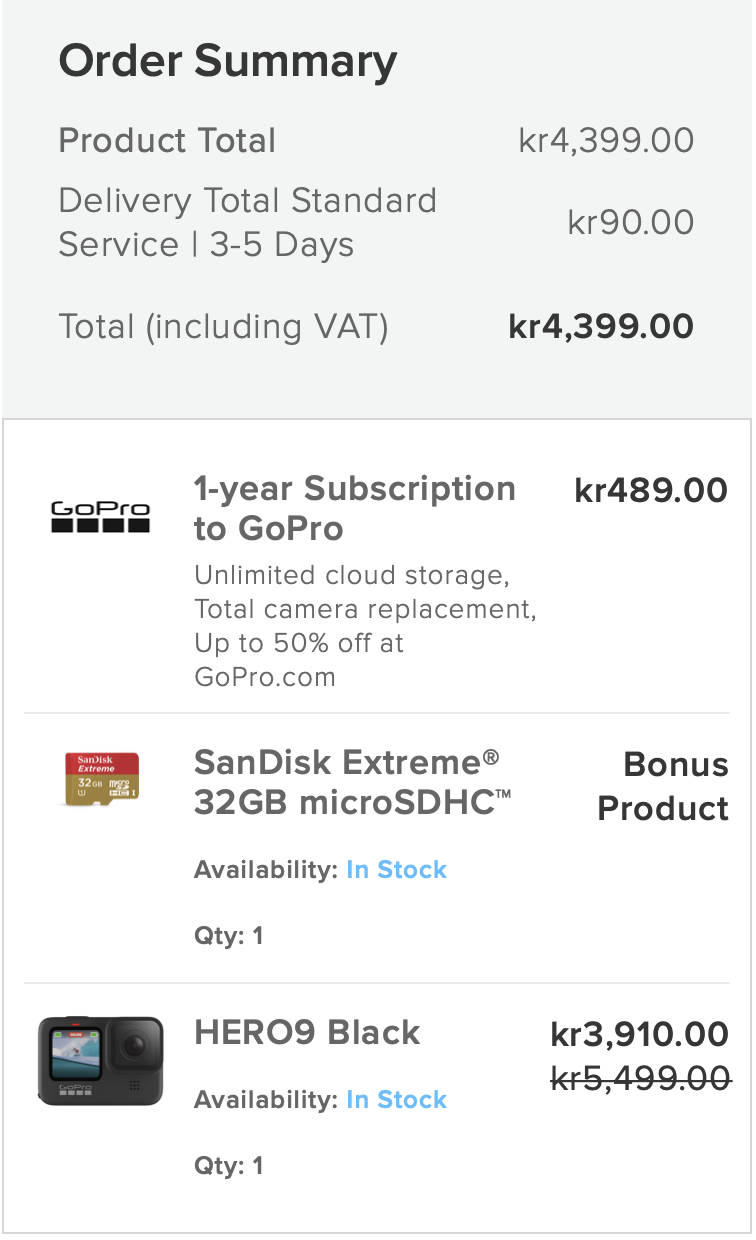The width and height of the screenshot is (756, 1240).
Task: Click the Order Summary heading
Action: pyautogui.click(x=228, y=62)
